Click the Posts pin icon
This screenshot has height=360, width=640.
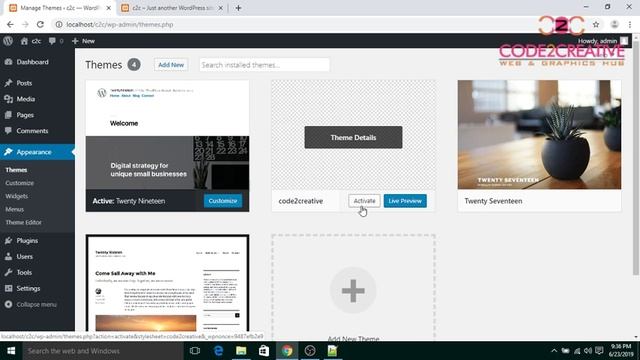coord(8,83)
